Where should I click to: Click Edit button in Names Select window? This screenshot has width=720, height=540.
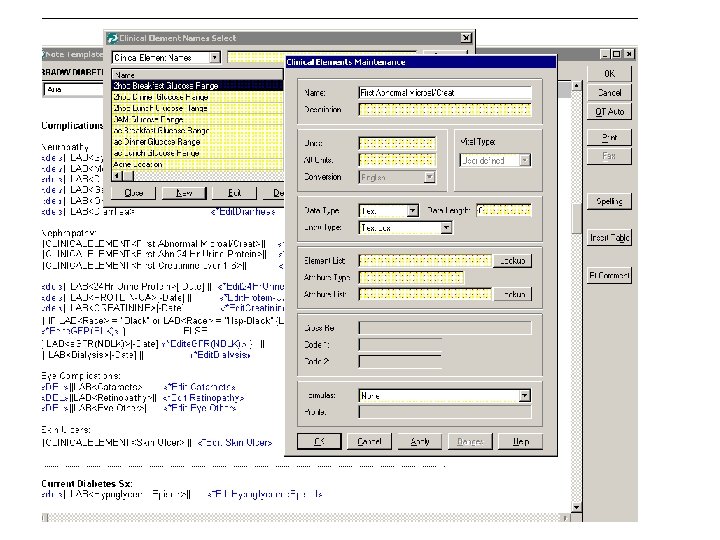tap(234, 193)
